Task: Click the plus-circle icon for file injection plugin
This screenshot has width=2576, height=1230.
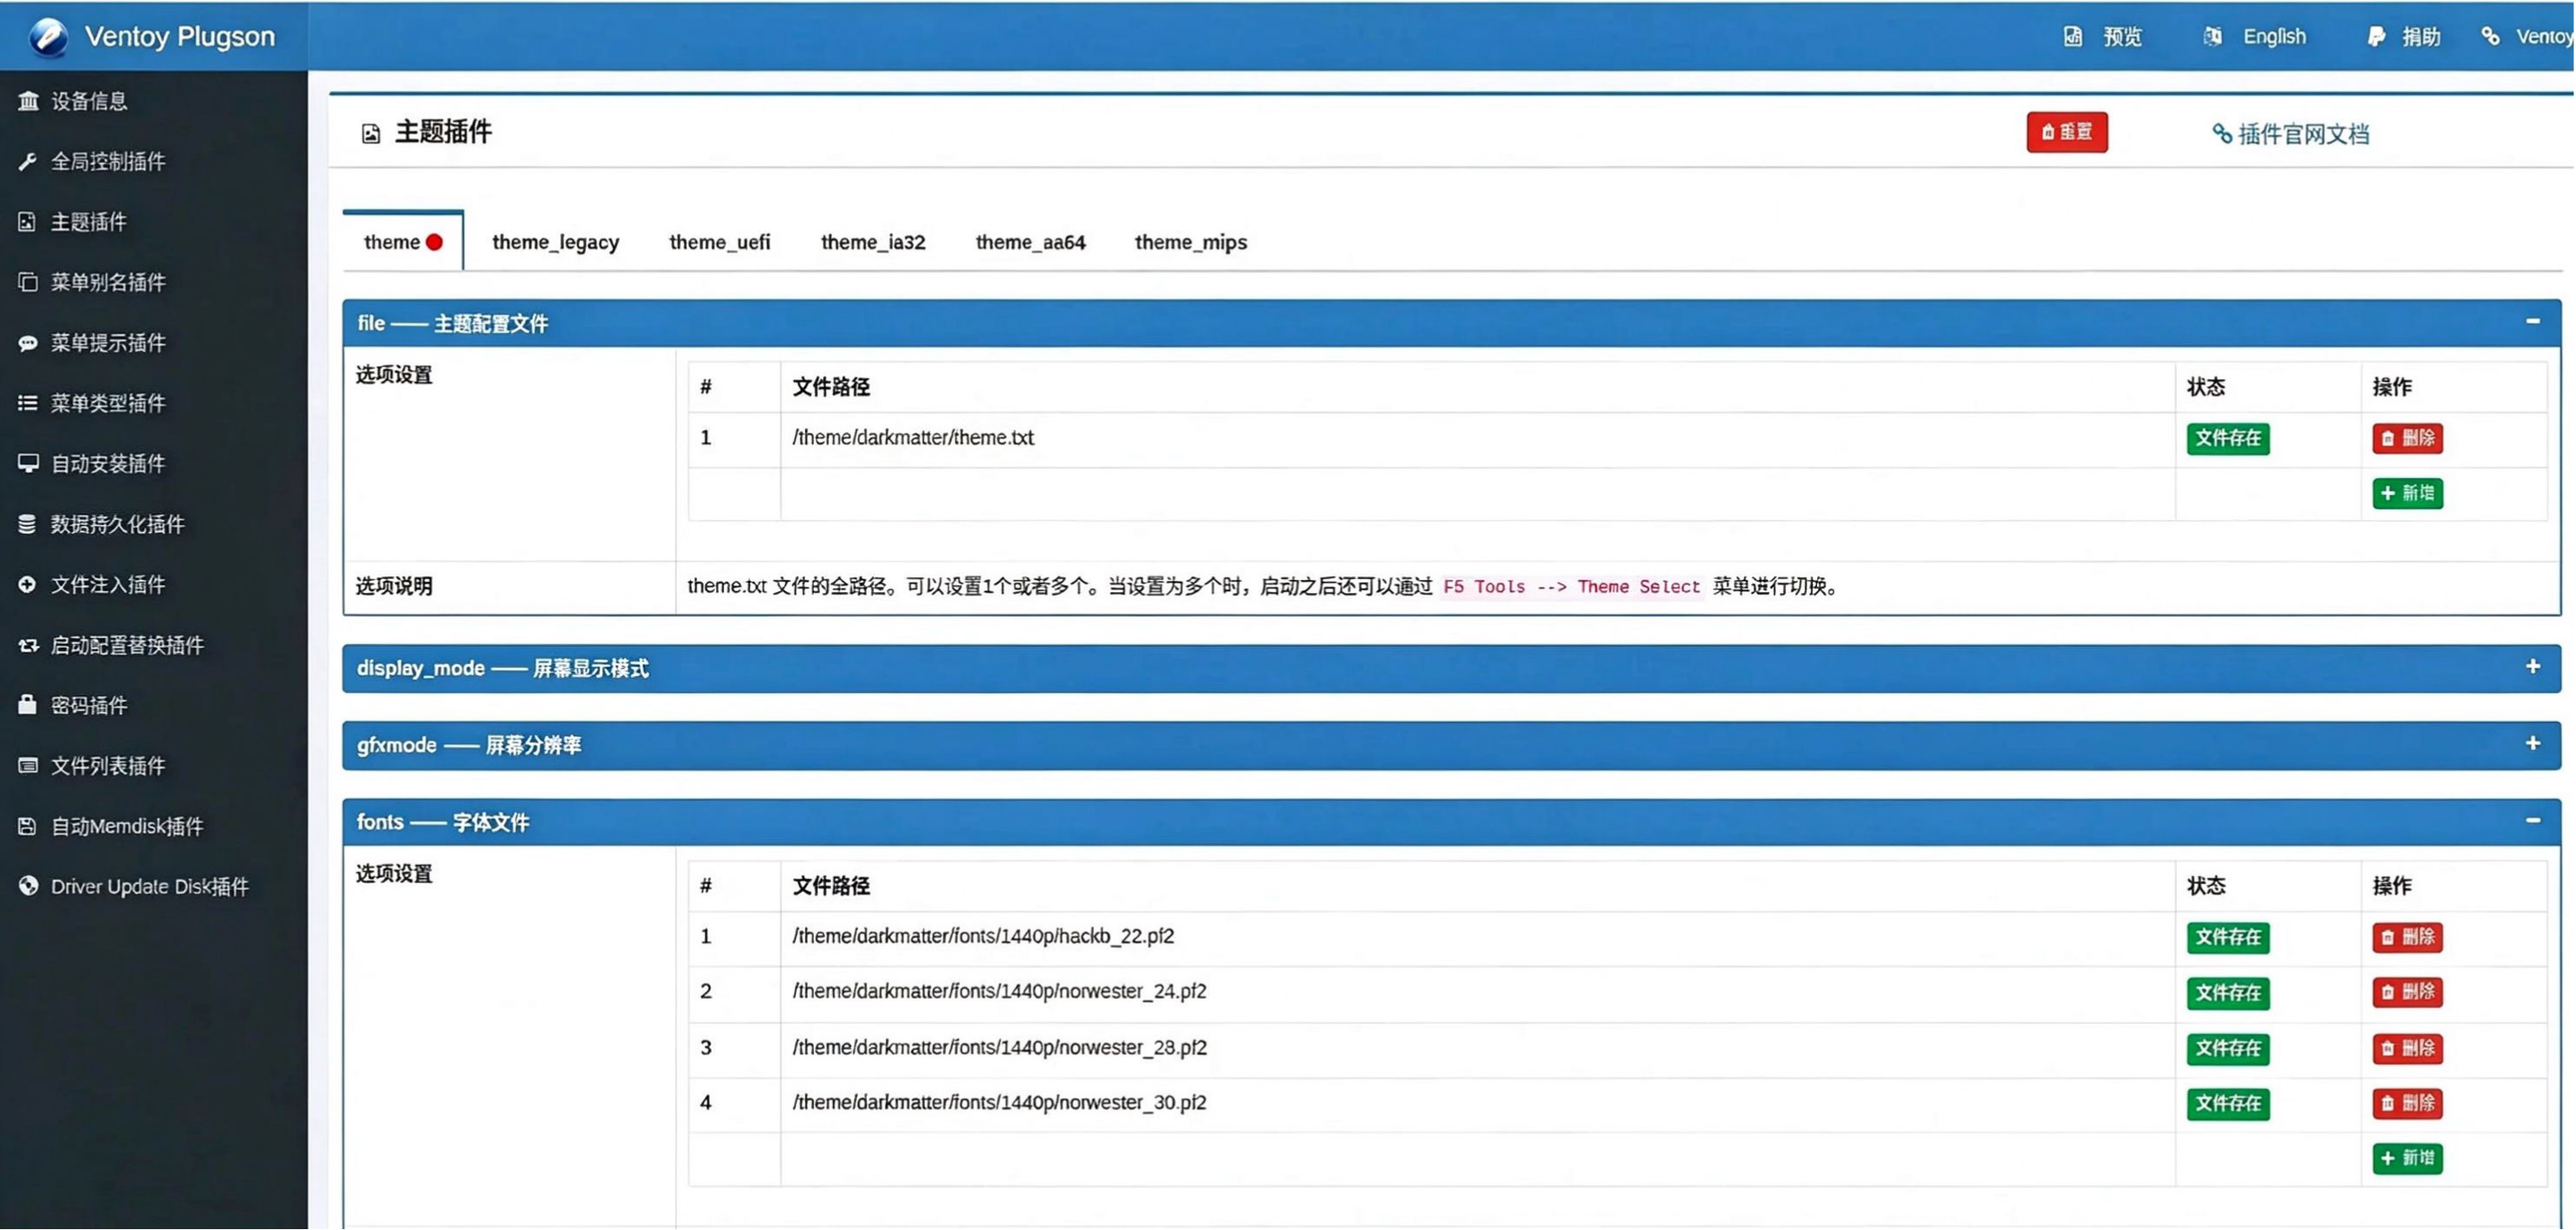Action: (28, 585)
